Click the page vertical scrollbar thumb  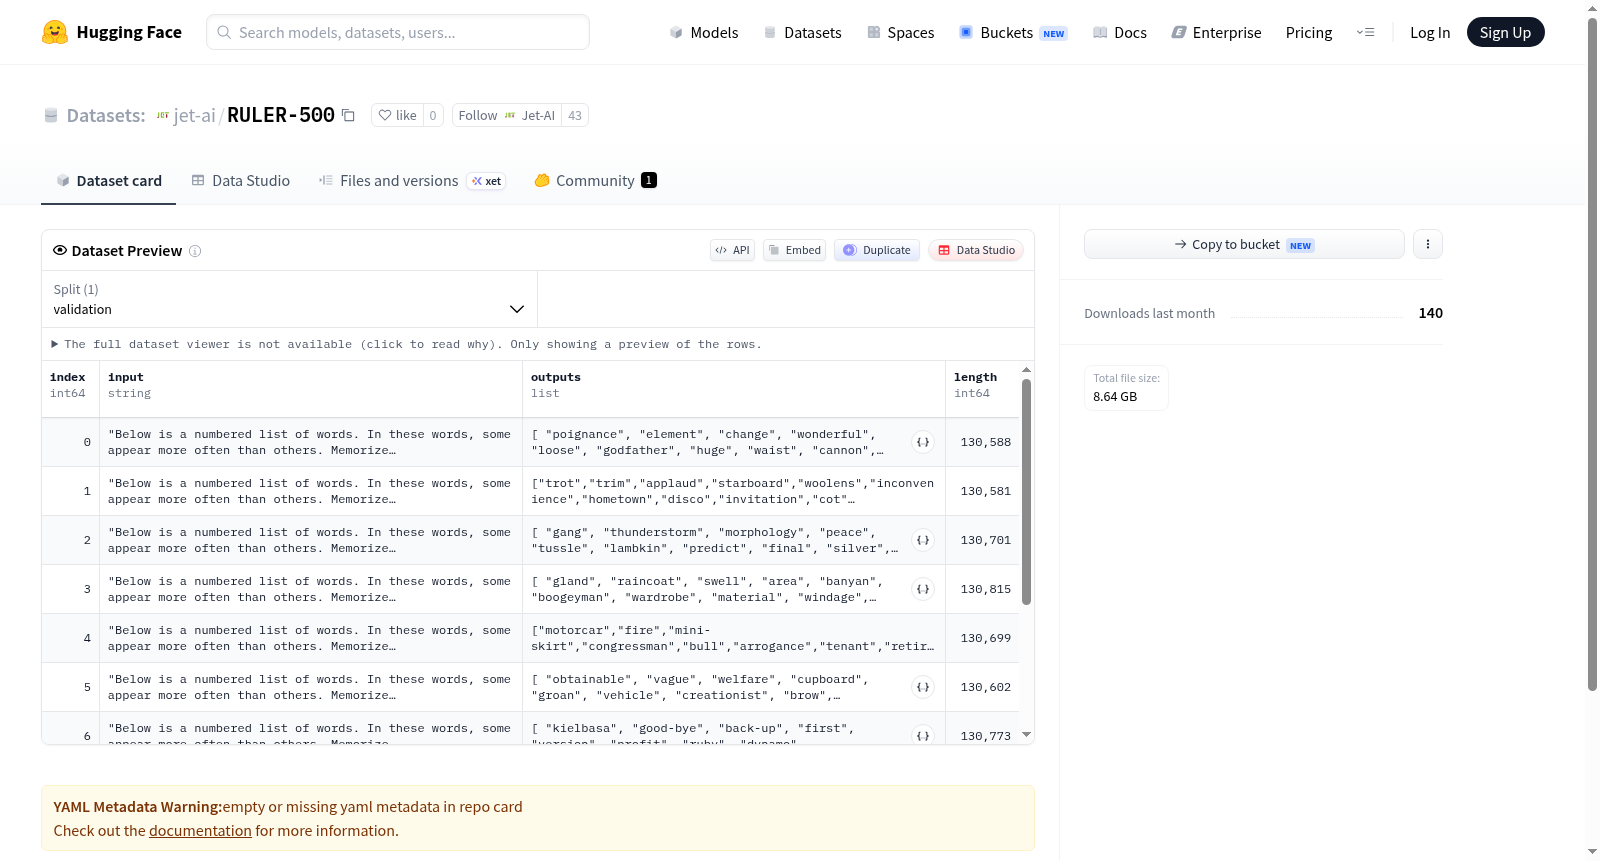tap(1592, 354)
